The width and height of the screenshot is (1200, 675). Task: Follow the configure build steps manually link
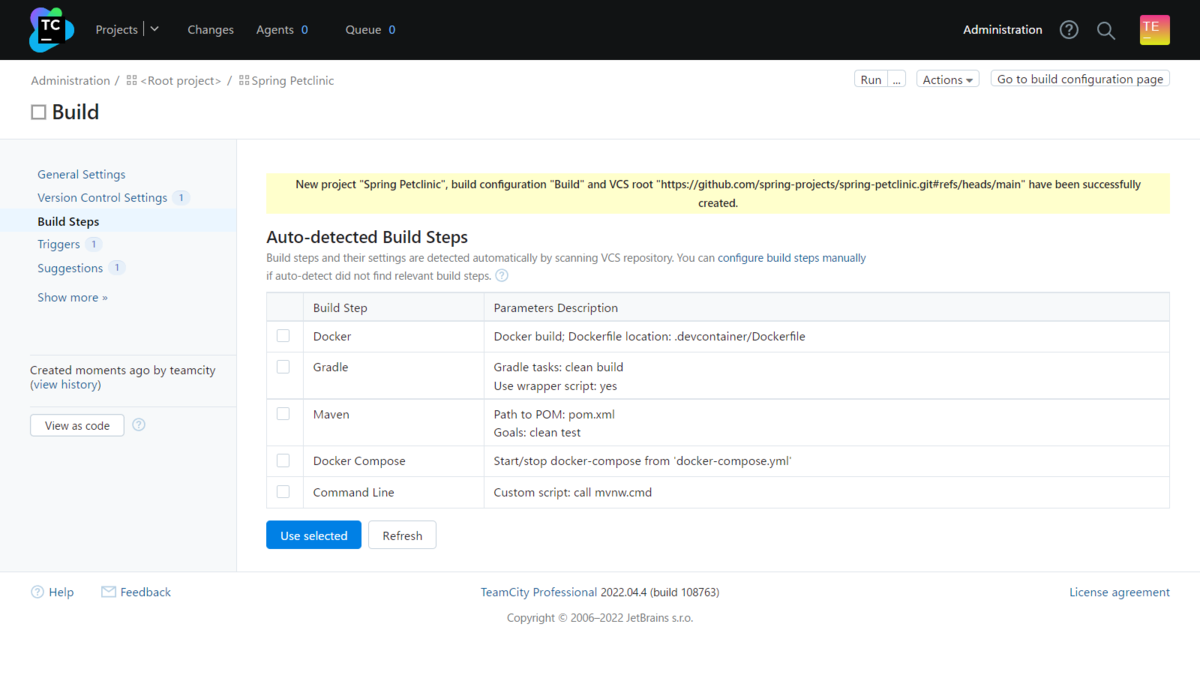tap(791, 258)
